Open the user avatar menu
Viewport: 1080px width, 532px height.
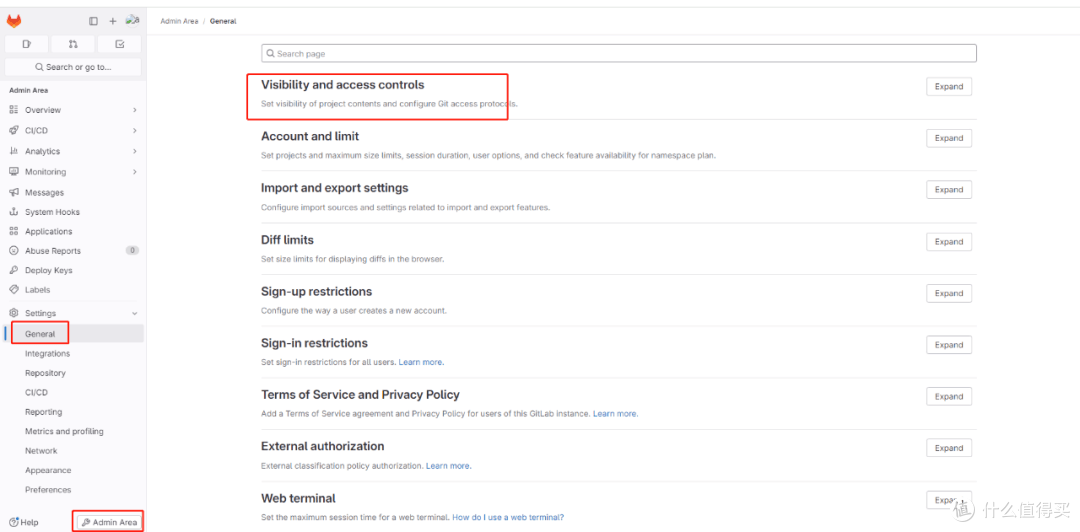(133, 21)
